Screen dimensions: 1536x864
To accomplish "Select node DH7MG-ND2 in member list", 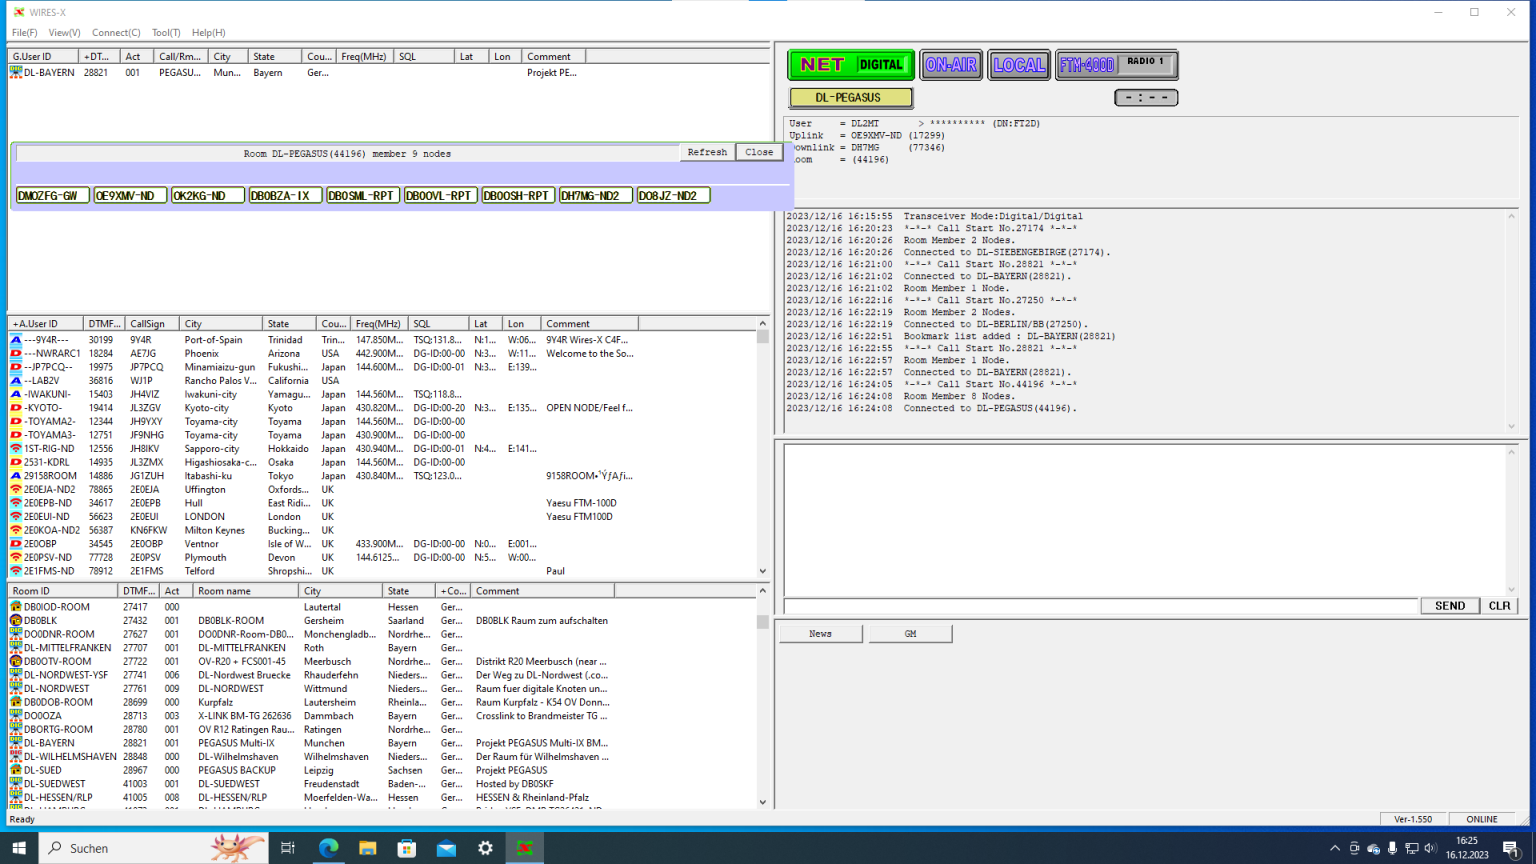I will coord(595,194).
